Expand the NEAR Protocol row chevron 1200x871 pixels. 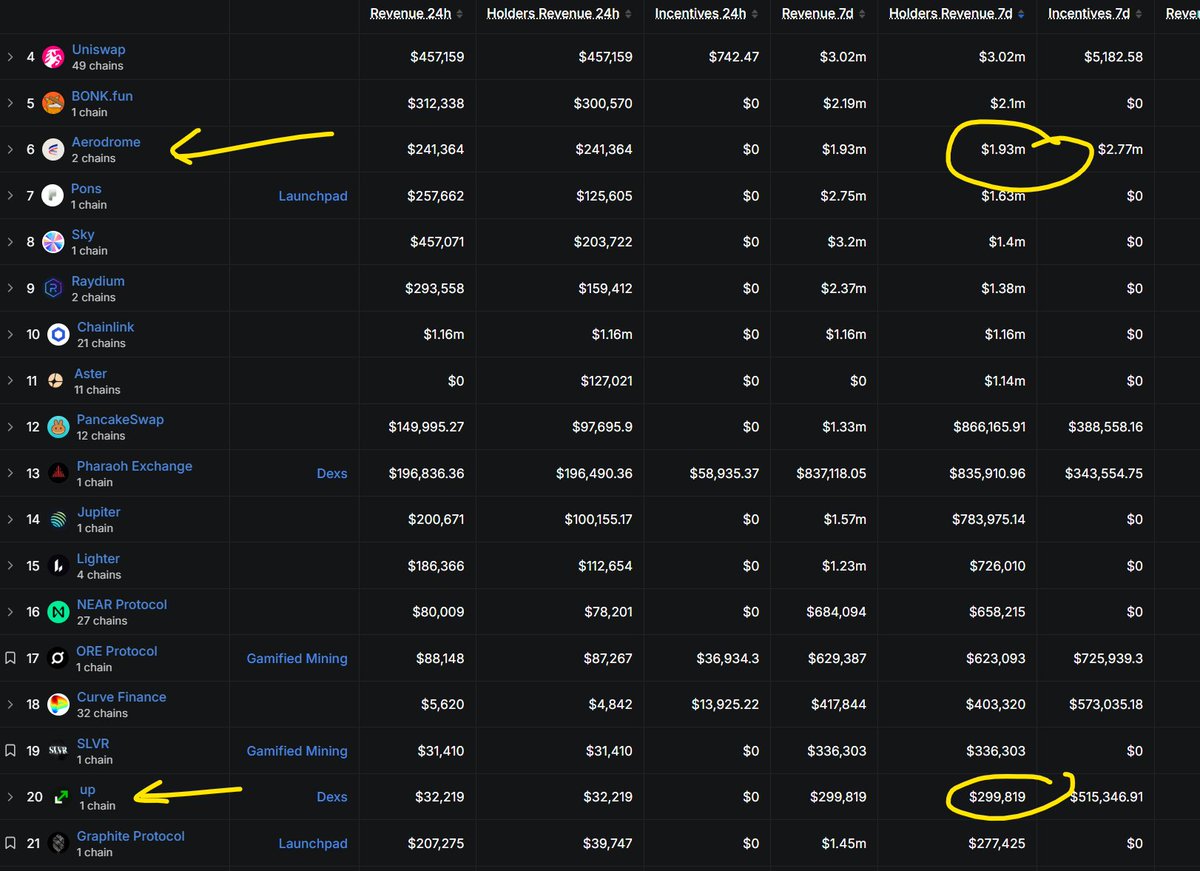10,612
